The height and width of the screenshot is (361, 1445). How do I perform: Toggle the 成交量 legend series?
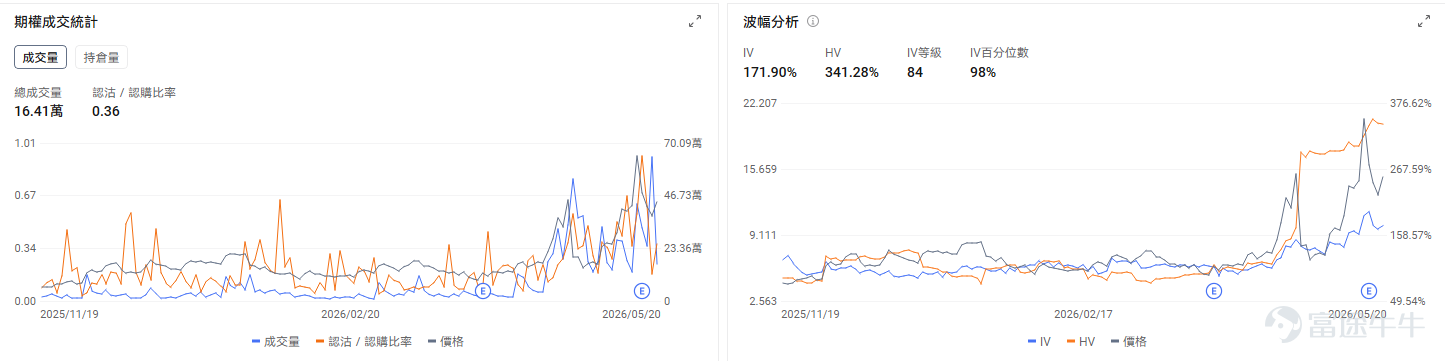coord(275,342)
